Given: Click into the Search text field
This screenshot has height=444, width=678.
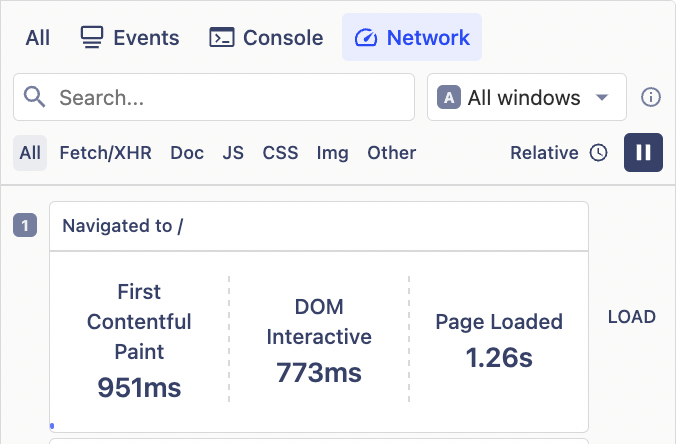Looking at the screenshot, I should point(230,97).
